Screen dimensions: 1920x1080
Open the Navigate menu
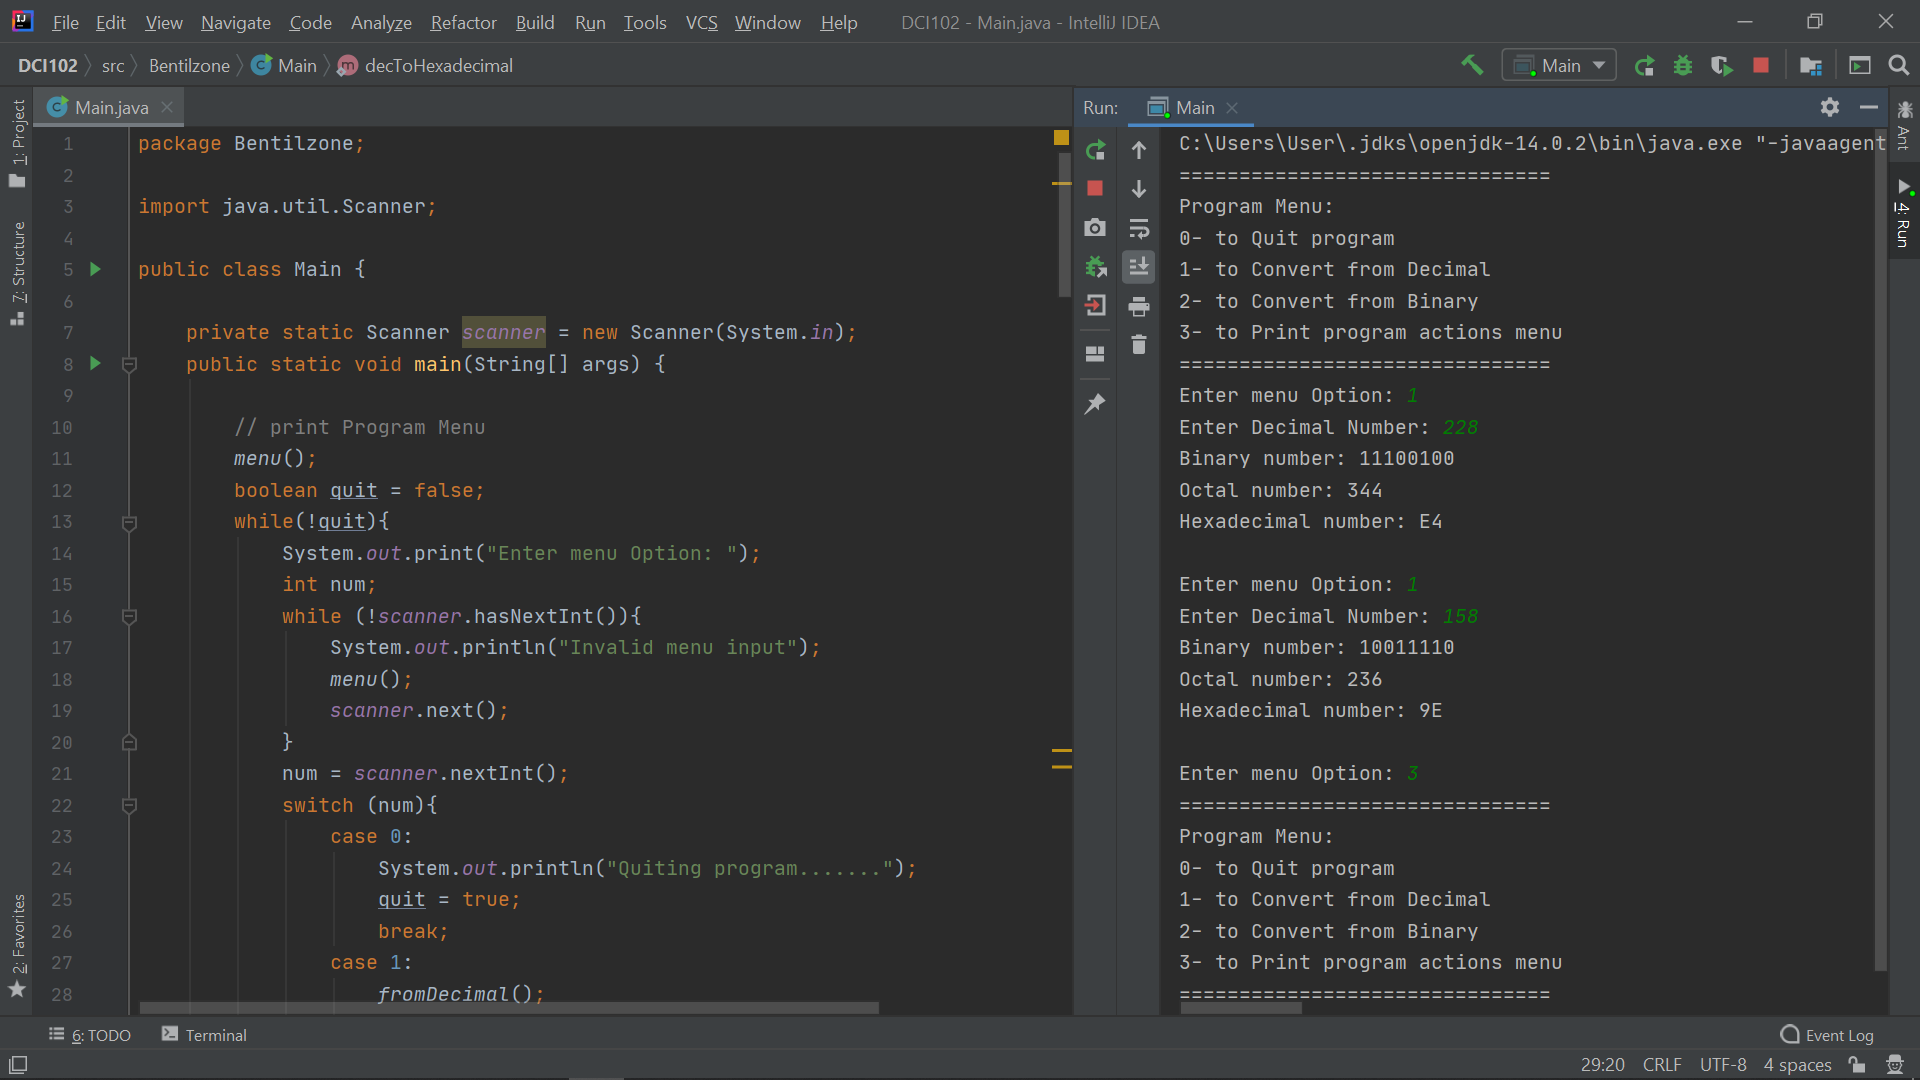tap(236, 22)
